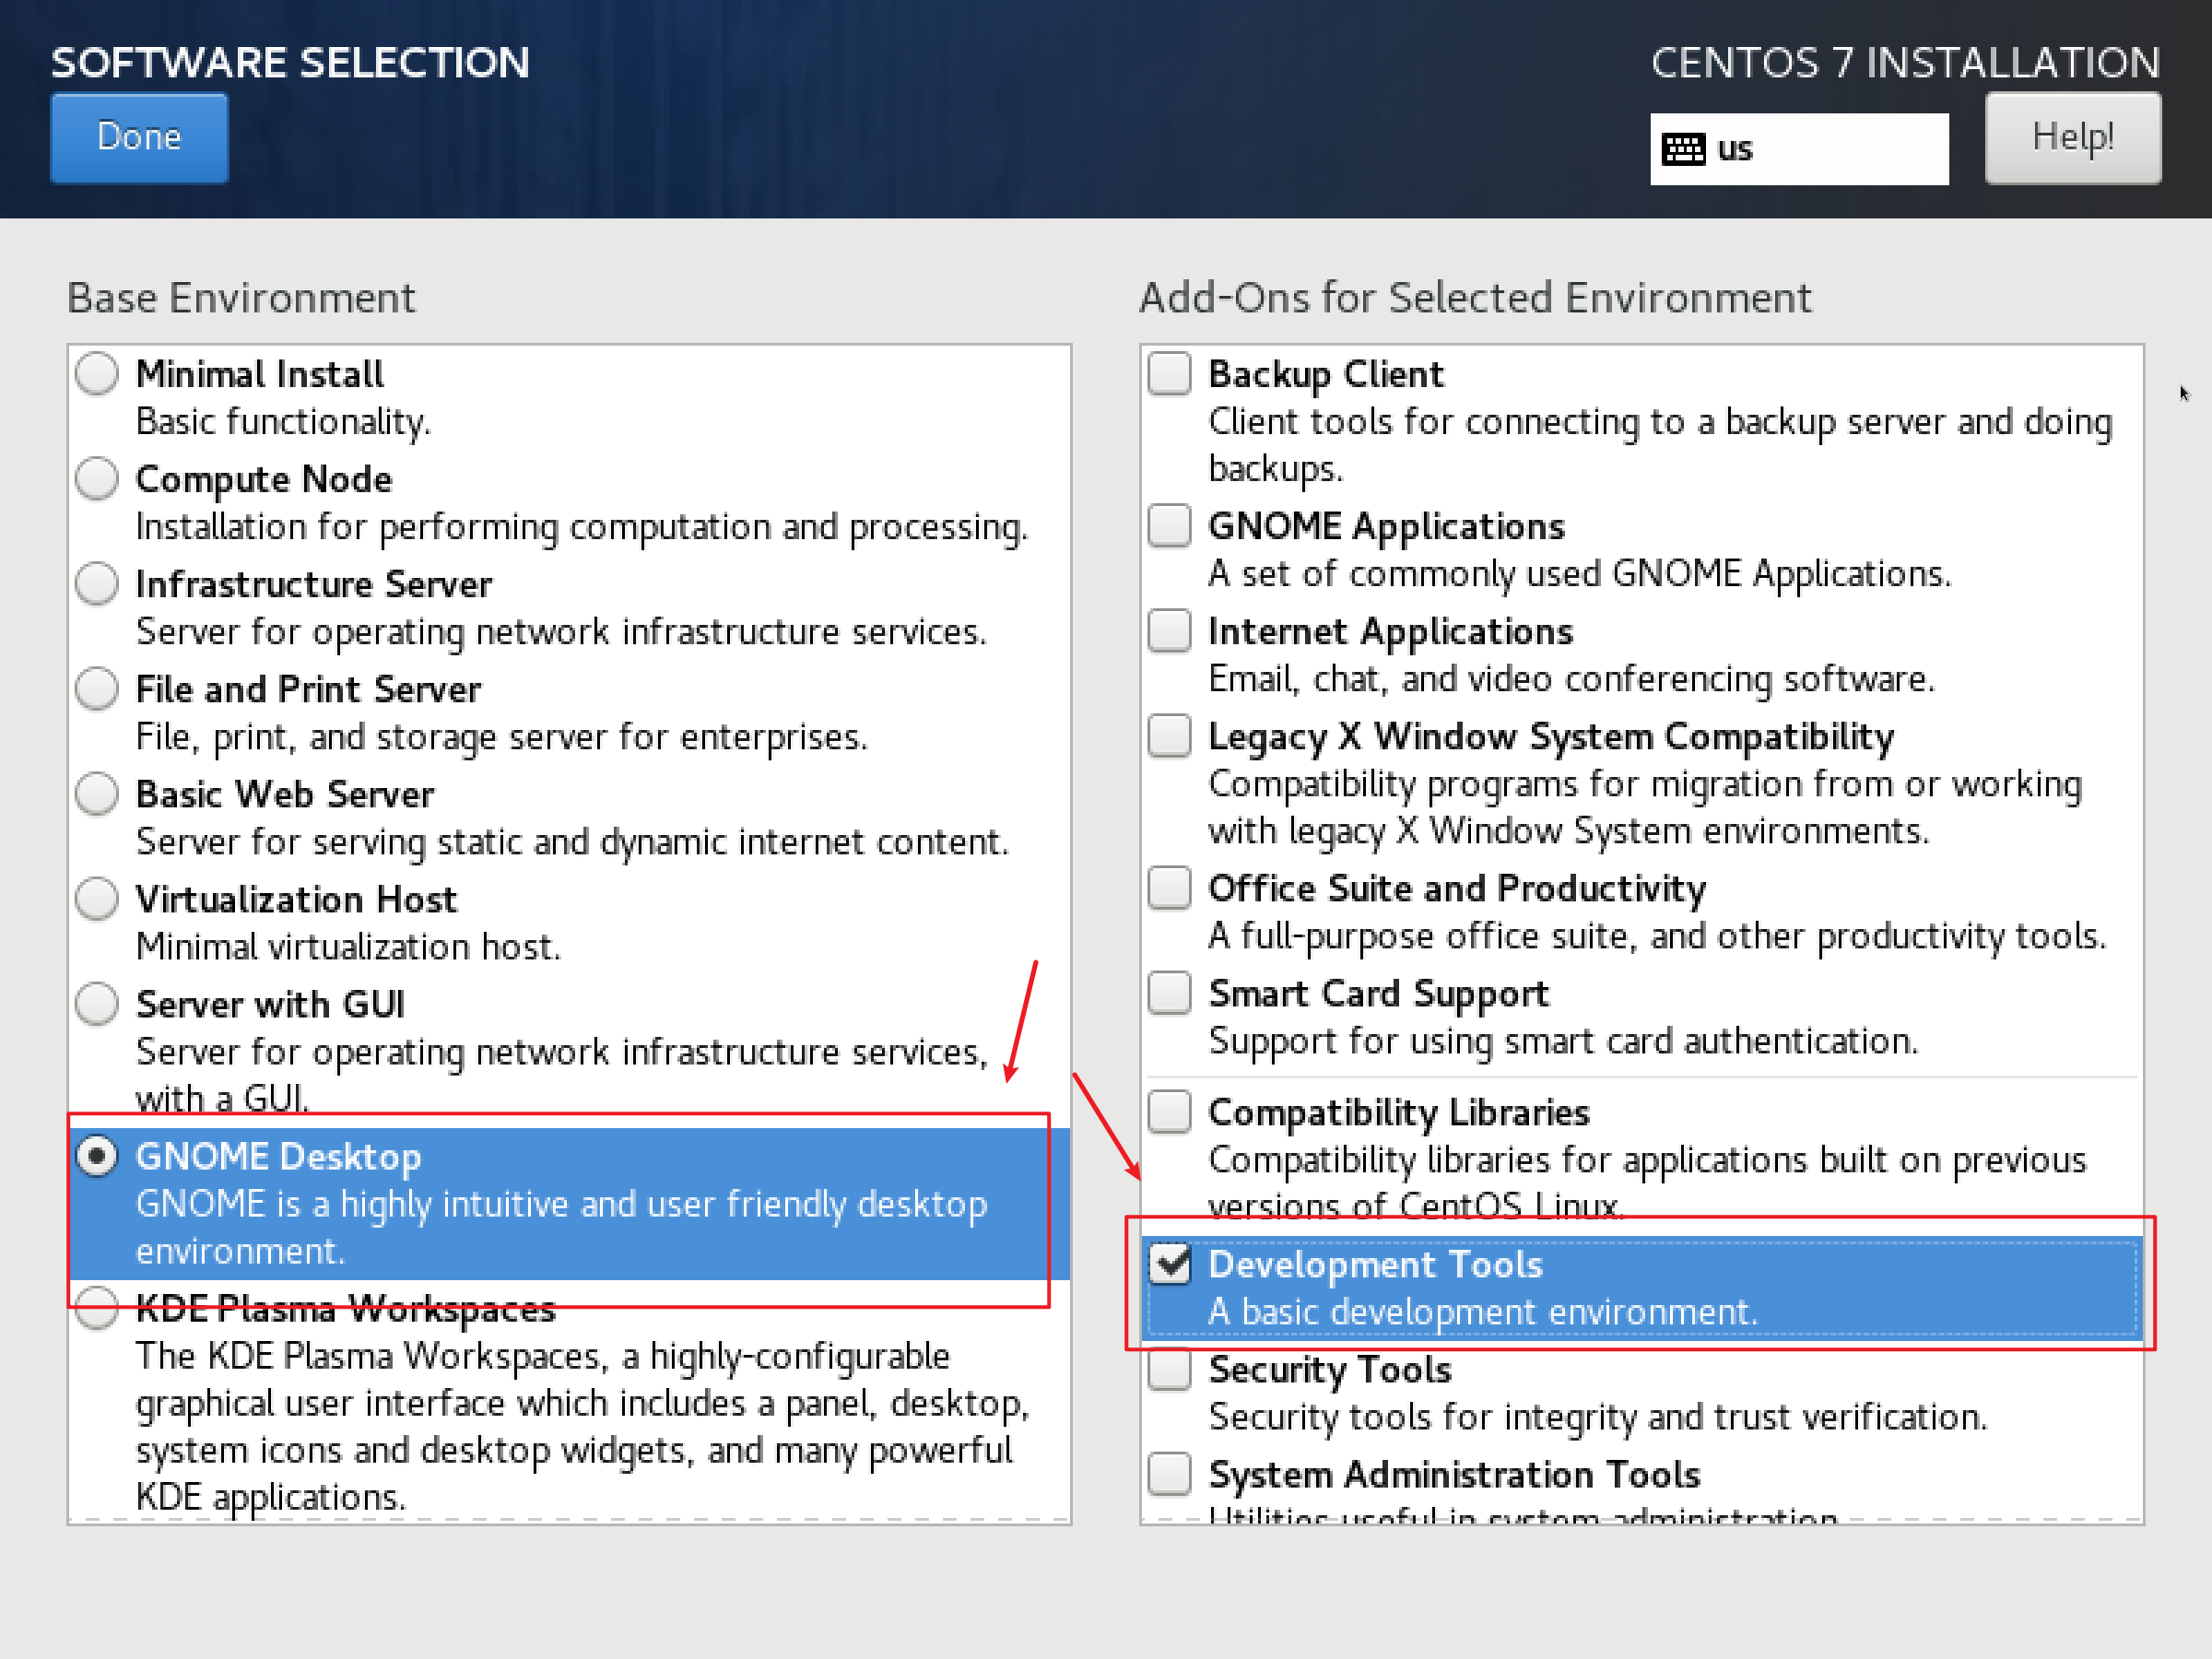Enable Smart Card Support checkbox
The image size is (2212, 1659).
click(x=1169, y=993)
